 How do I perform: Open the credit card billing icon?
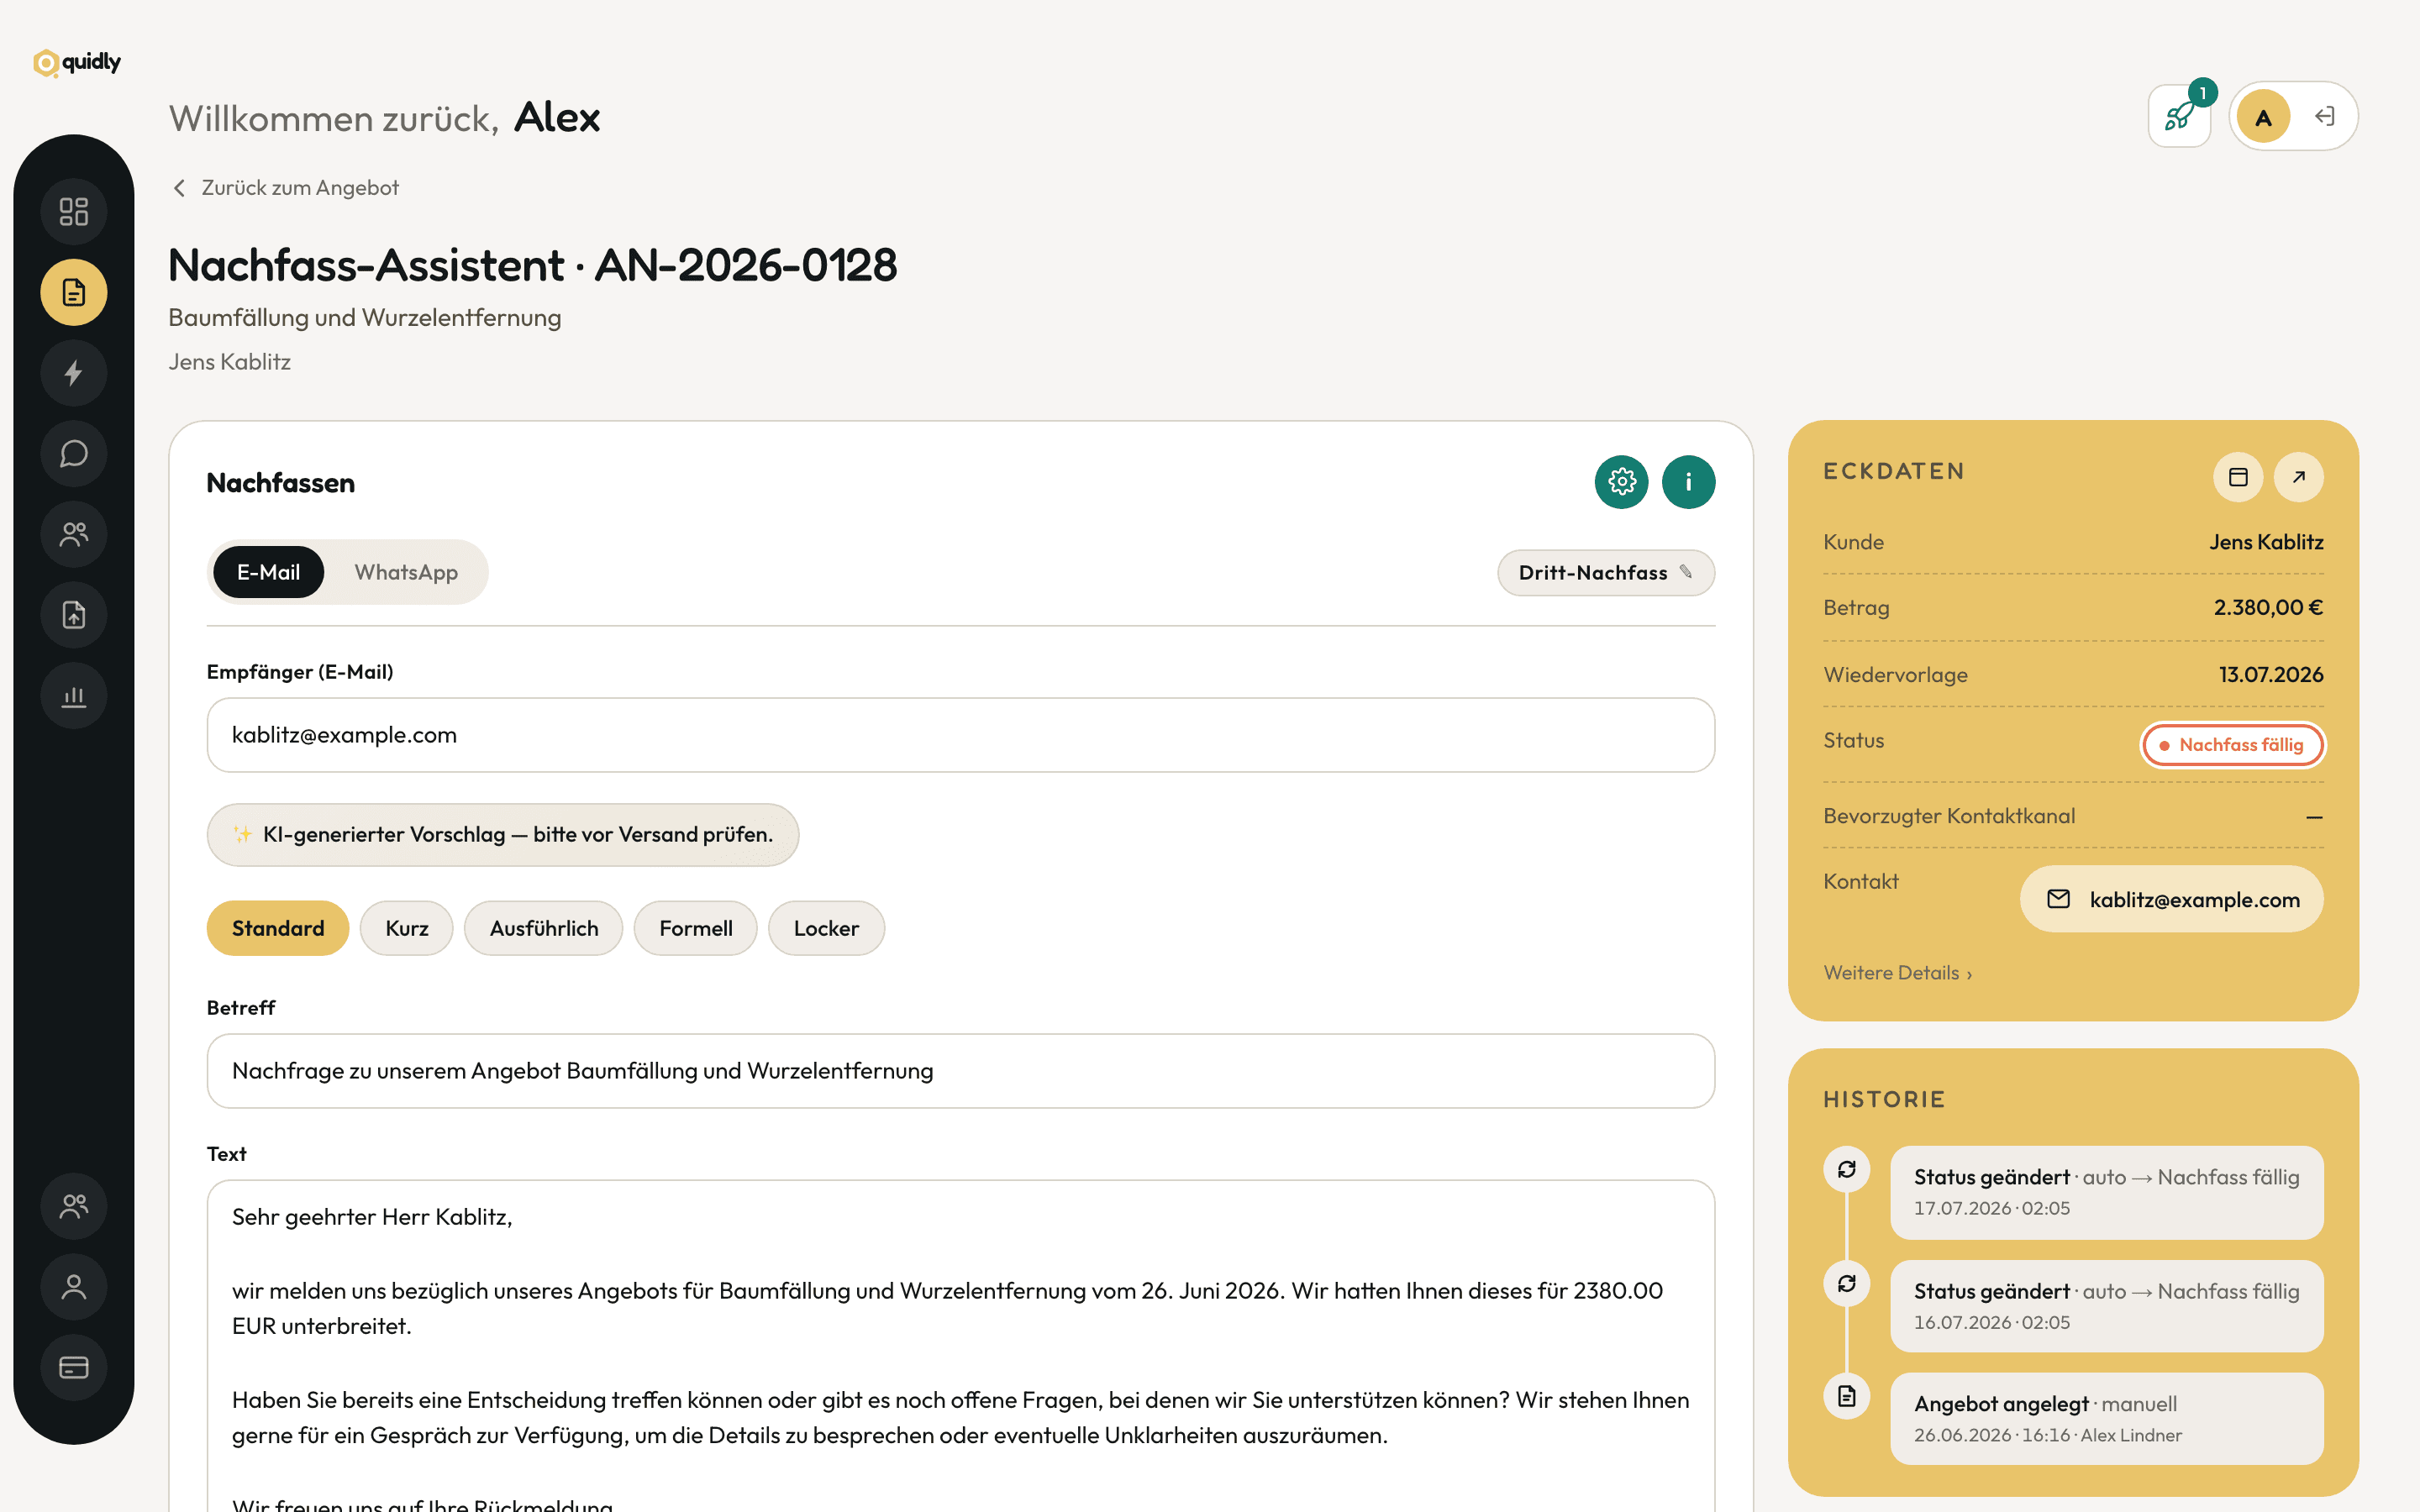click(x=73, y=1367)
